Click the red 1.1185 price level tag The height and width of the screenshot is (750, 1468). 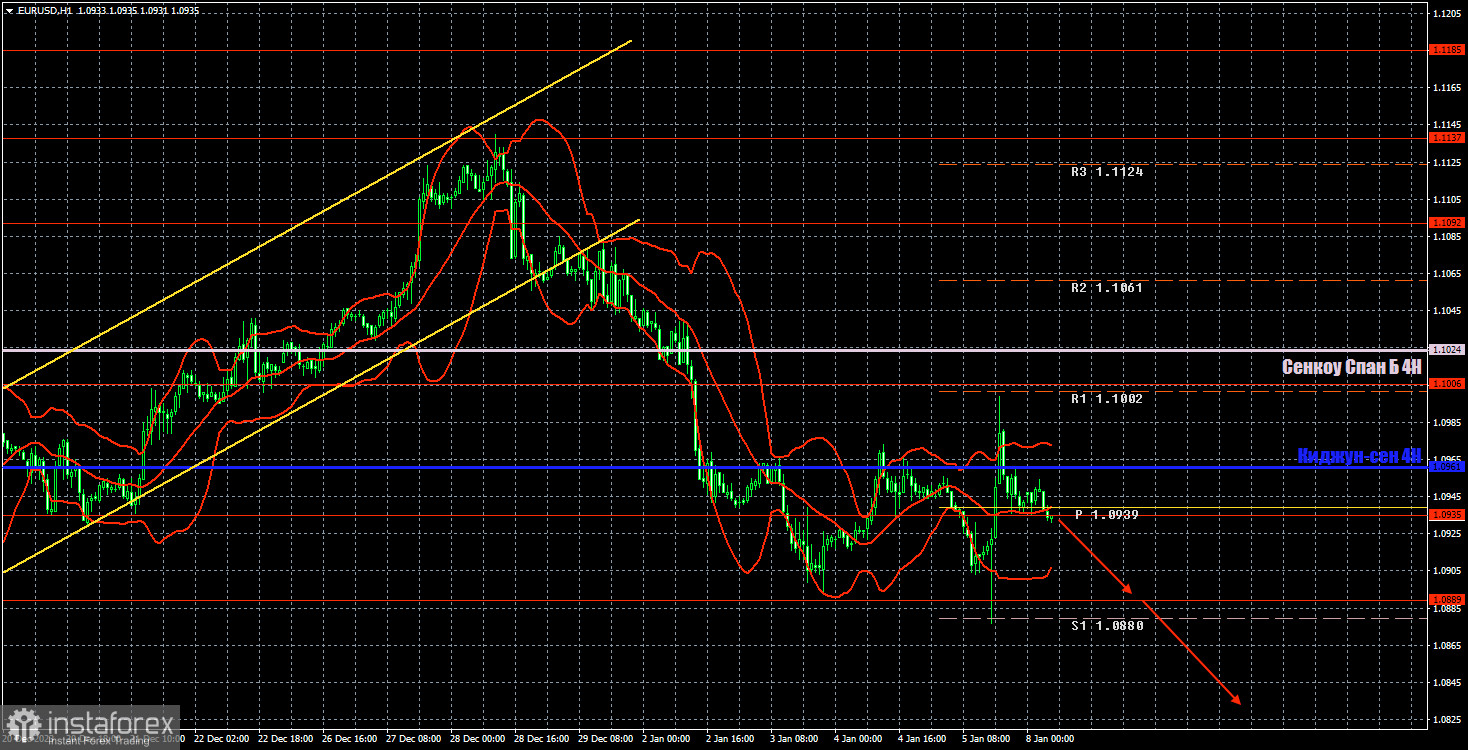pyautogui.click(x=1447, y=49)
